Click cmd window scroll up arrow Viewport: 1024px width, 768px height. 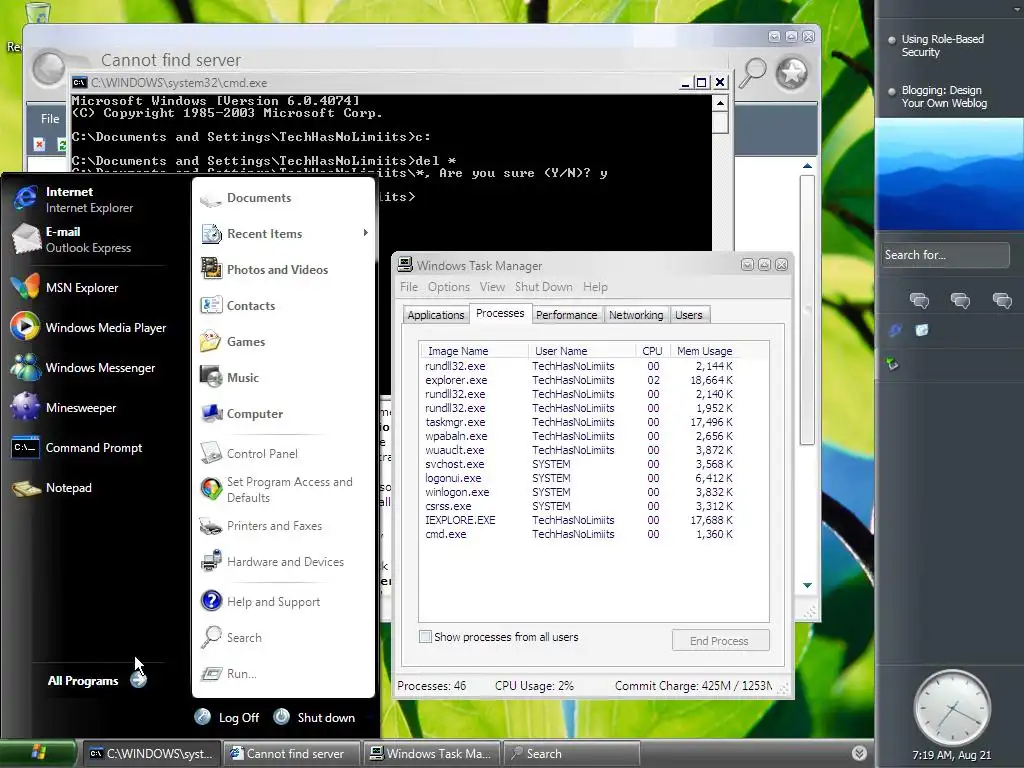[720, 103]
